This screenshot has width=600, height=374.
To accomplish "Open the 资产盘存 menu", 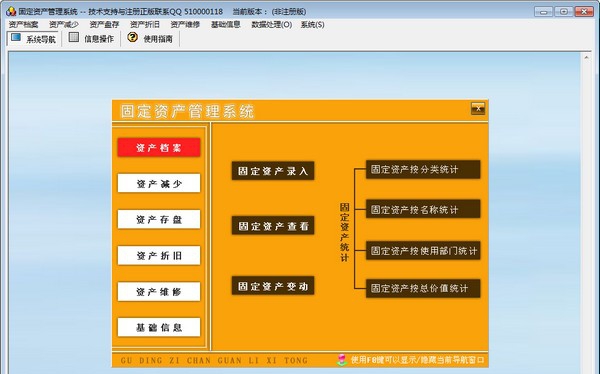I will click(104, 24).
